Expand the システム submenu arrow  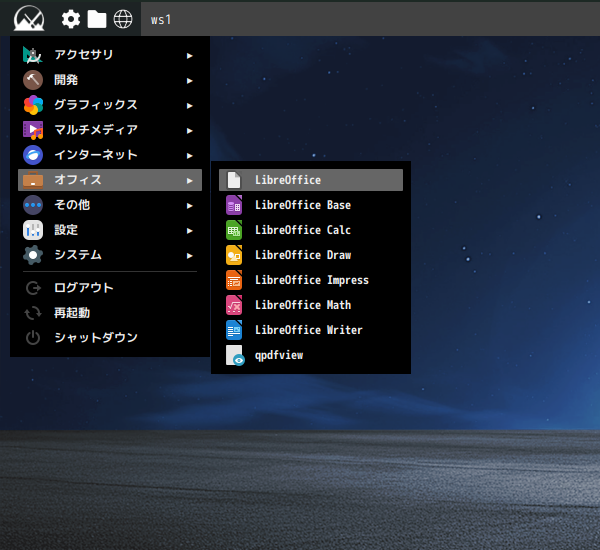189,255
